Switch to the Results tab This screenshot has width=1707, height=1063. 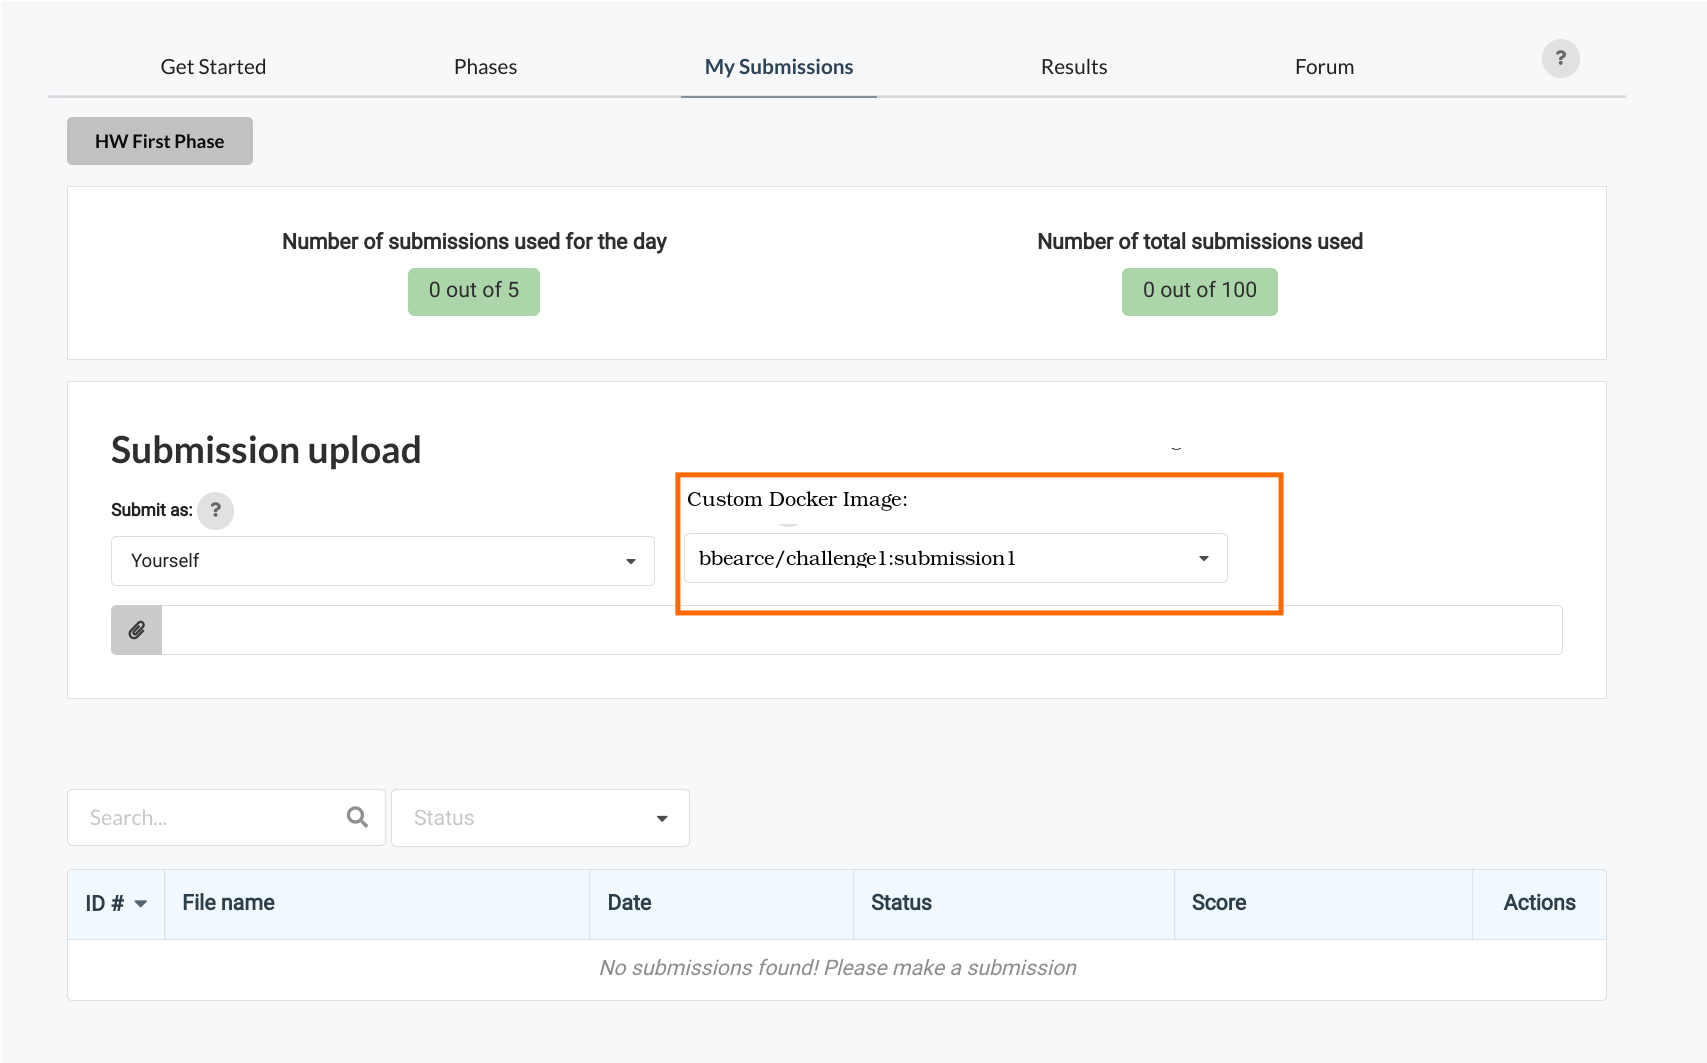[x=1073, y=67]
